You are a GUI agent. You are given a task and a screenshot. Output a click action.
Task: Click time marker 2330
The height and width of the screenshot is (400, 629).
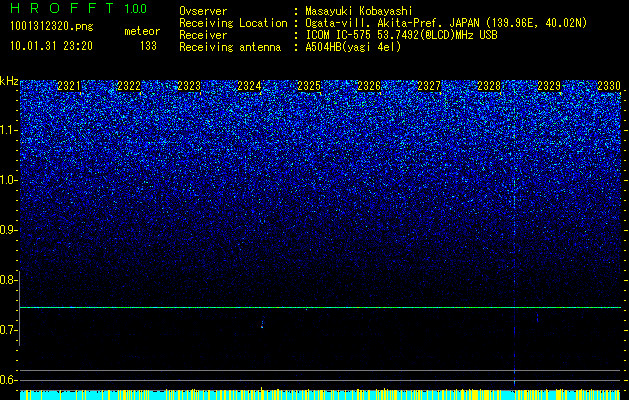pos(609,86)
